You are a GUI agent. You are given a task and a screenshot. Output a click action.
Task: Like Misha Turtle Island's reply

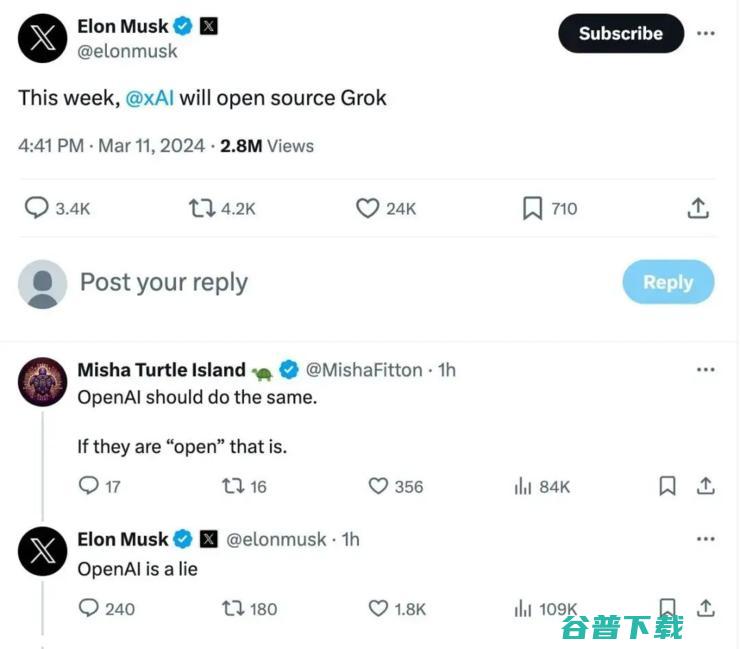point(378,486)
